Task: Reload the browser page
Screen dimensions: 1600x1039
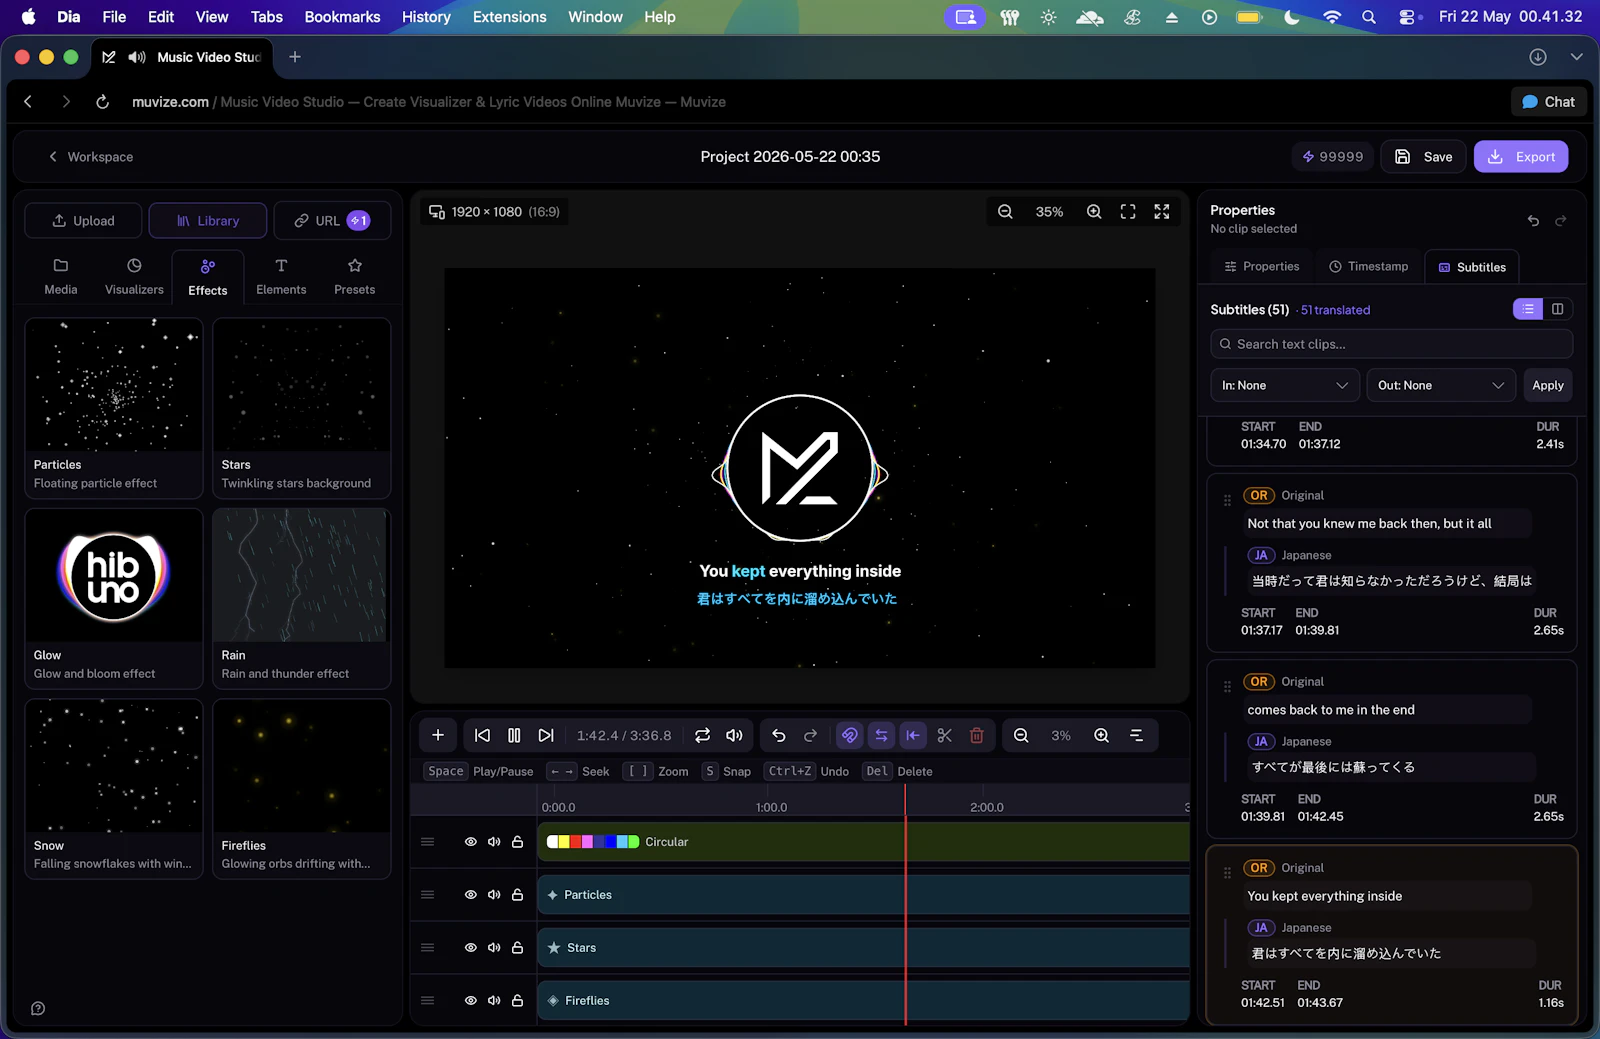Action: point(102,102)
